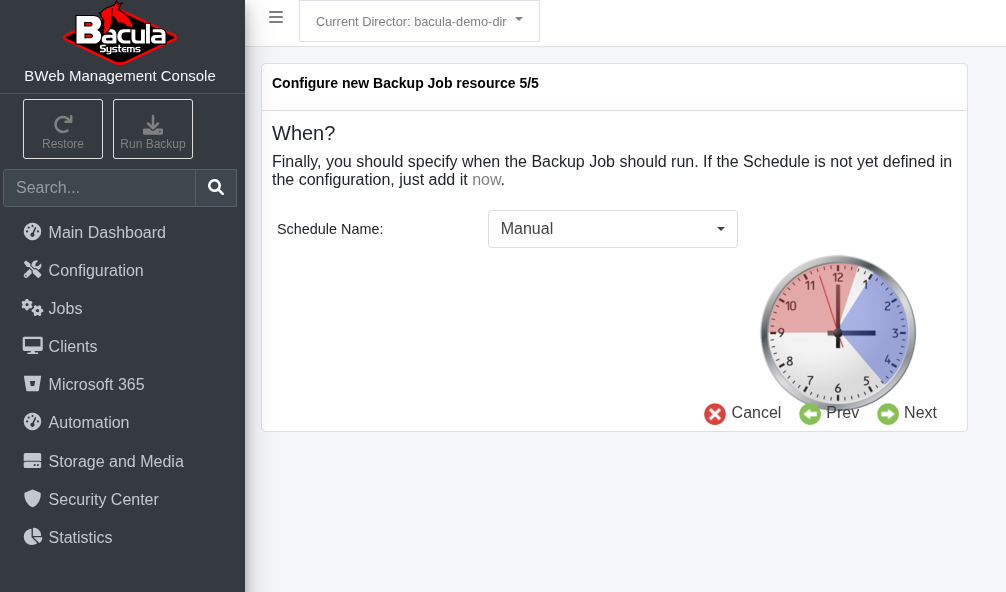Click the "now" link to add schedule
This screenshot has height=592, width=1006.
click(486, 180)
